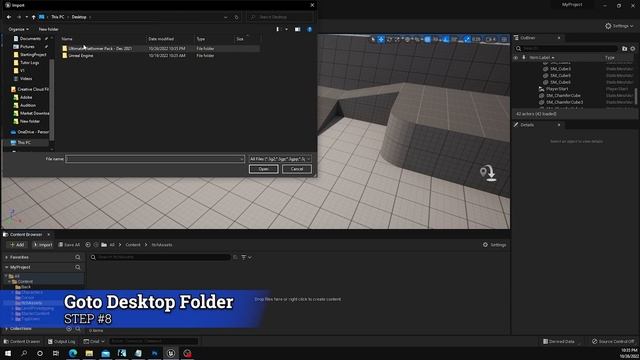Select the Unreal Engine folder
This screenshot has width=640, height=360.
click(160, 56)
